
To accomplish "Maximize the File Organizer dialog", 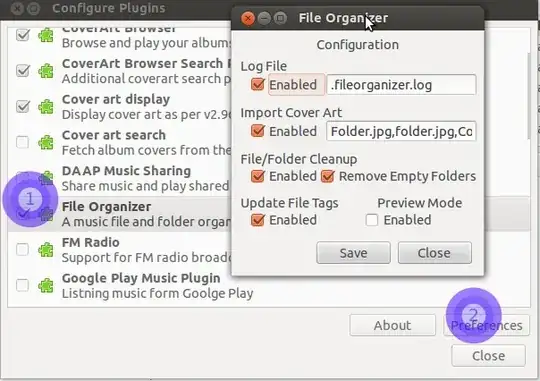I will (x=280, y=18).
